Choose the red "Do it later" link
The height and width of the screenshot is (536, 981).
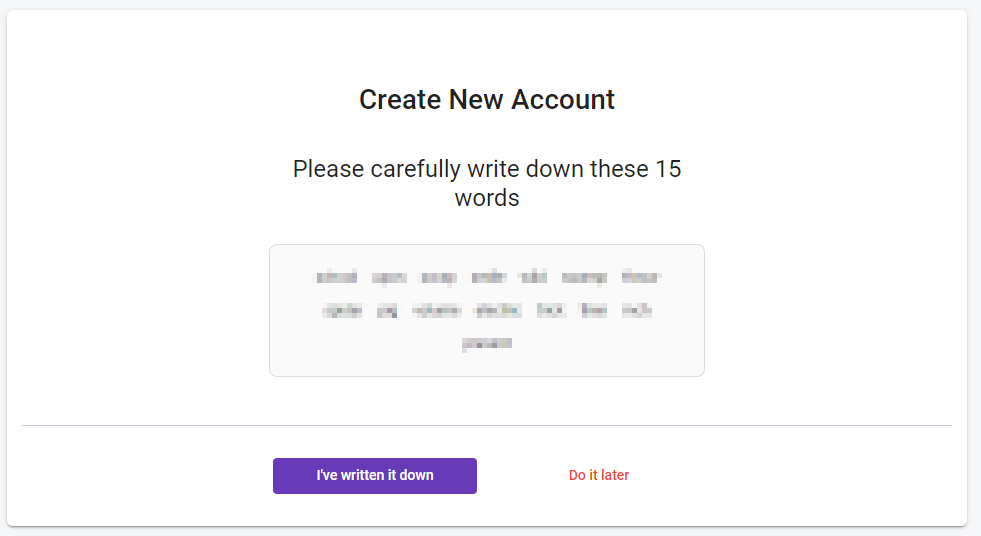point(599,476)
